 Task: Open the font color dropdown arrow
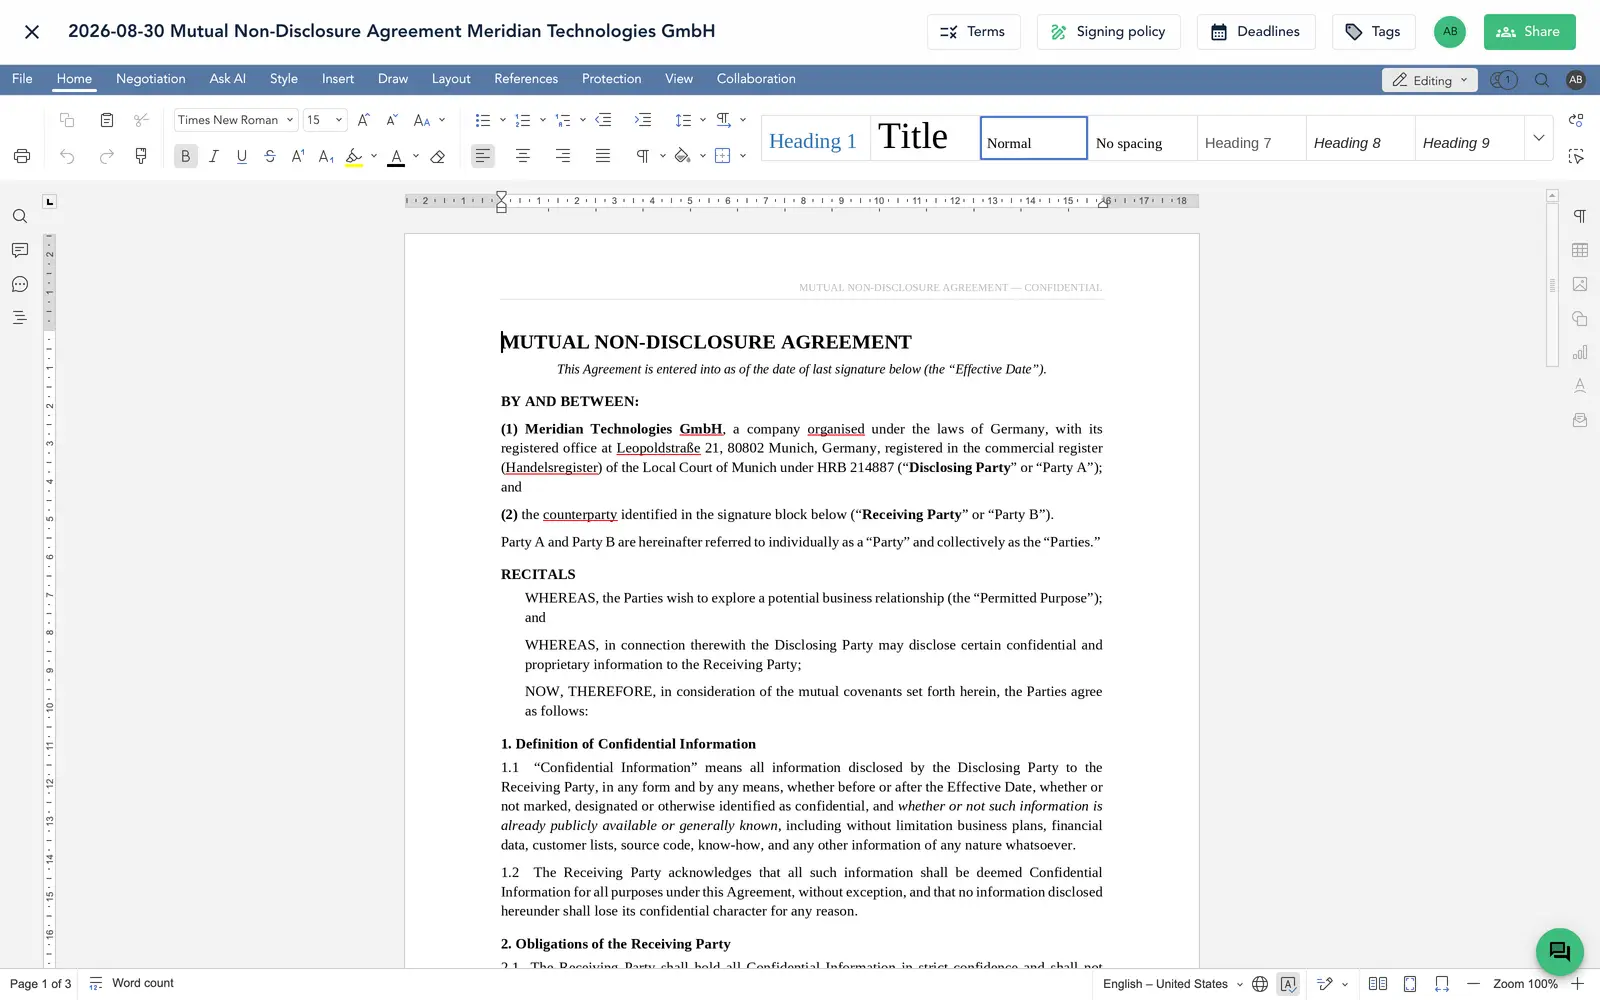[416, 156]
